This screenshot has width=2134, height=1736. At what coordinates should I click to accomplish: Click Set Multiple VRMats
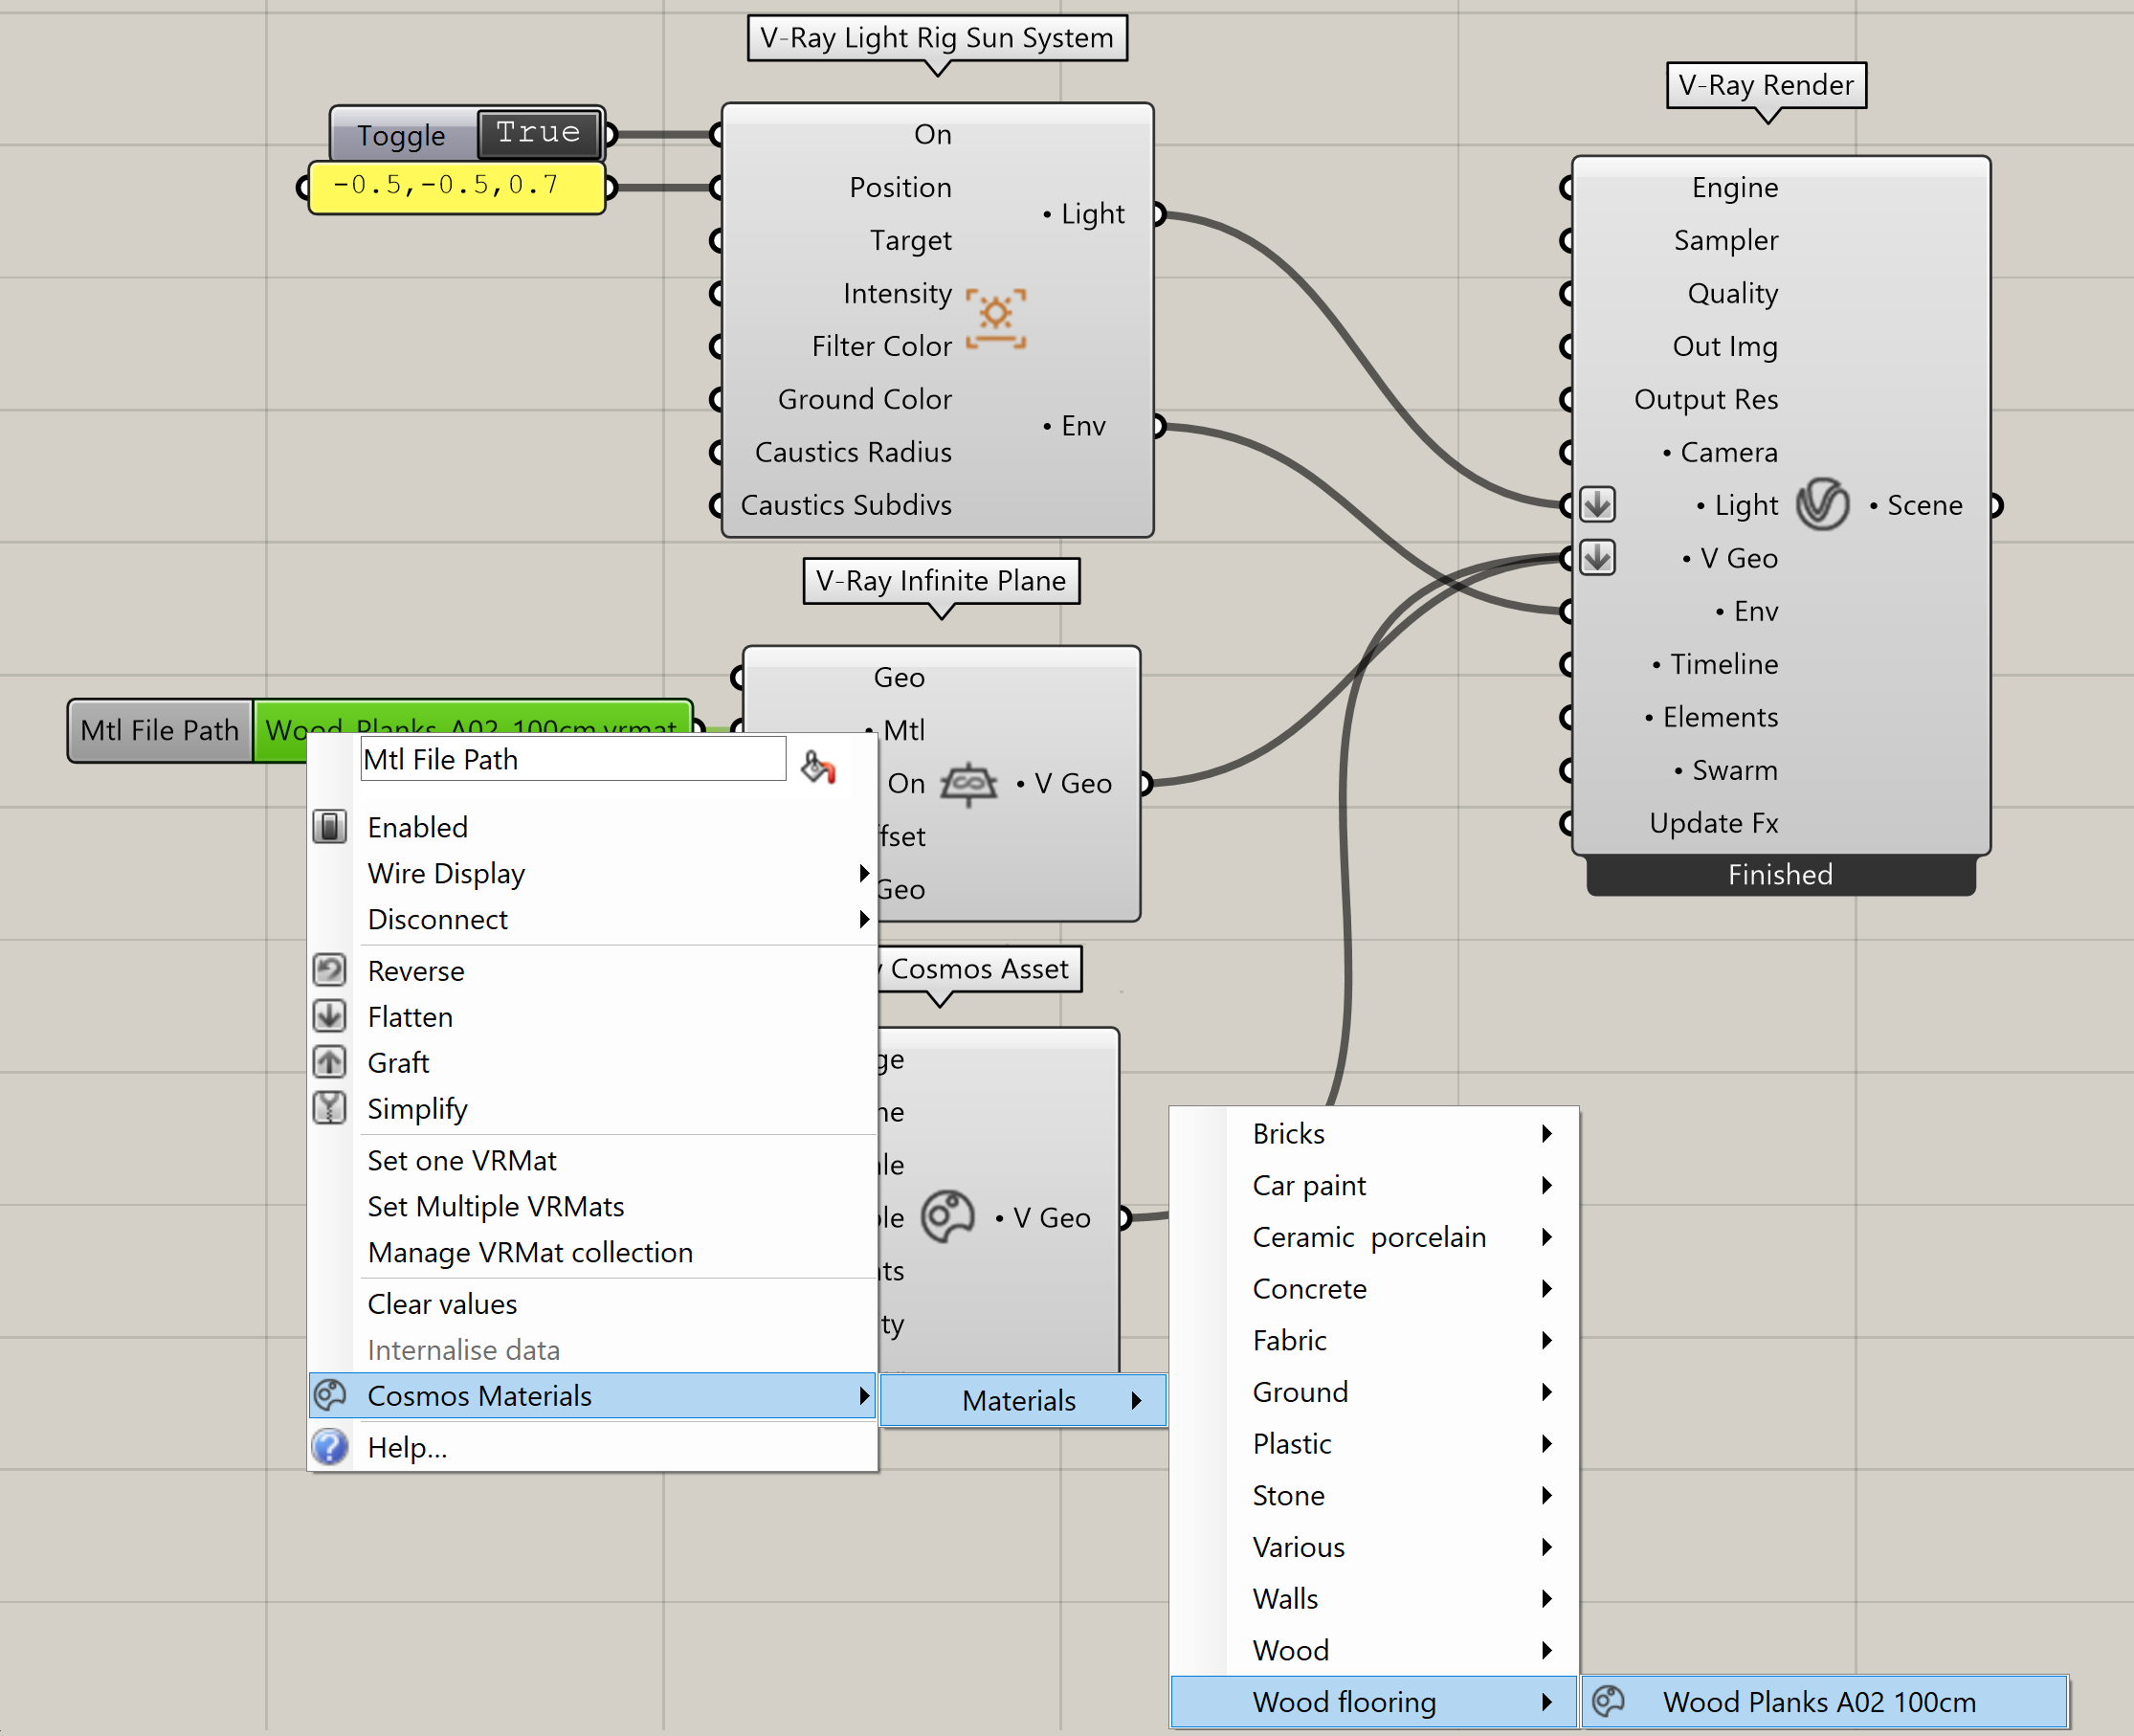click(x=592, y=1206)
